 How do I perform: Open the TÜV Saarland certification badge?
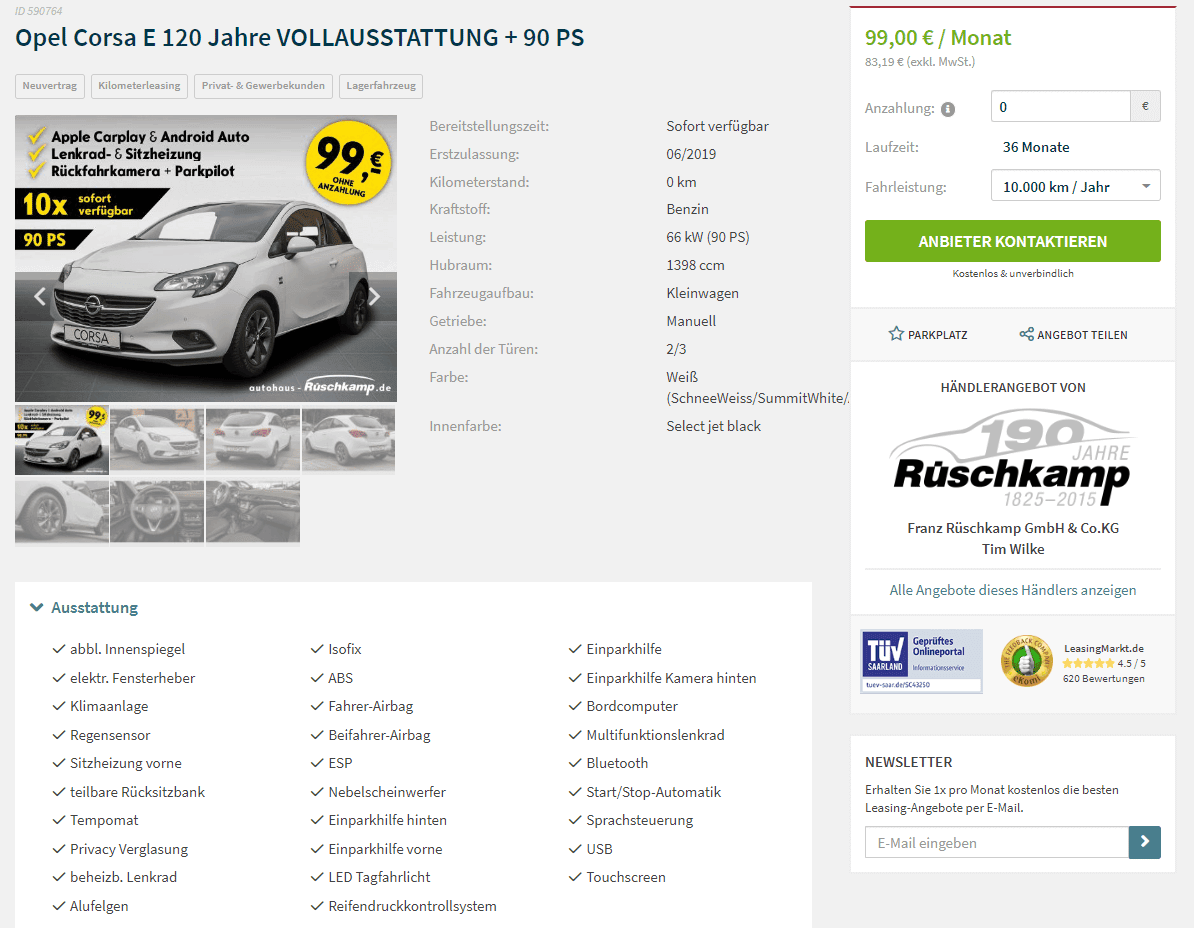pyautogui.click(x=921, y=661)
